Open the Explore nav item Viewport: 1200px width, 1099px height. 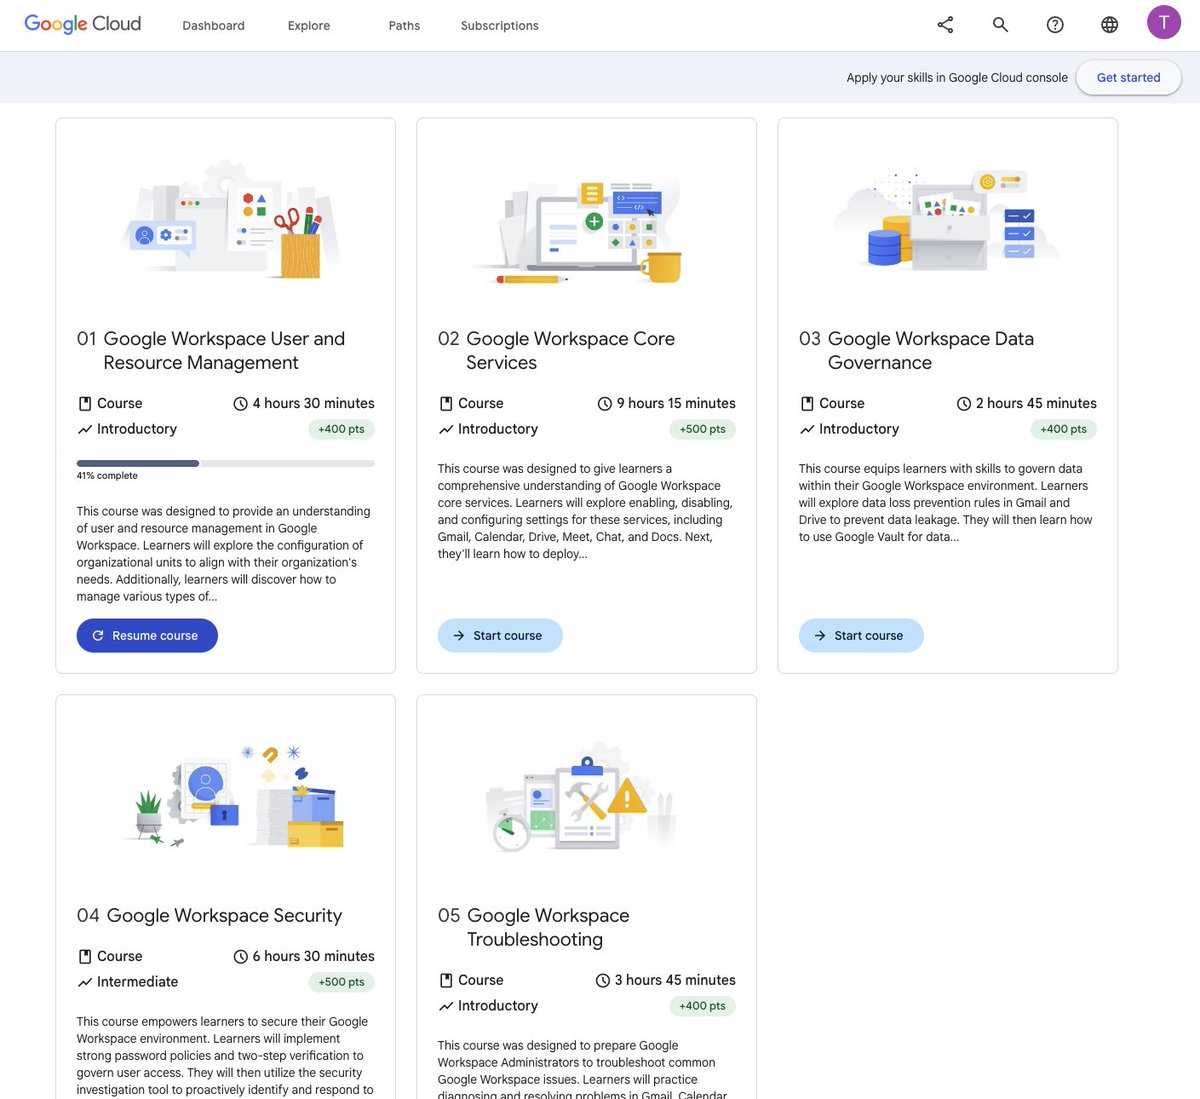pos(309,26)
